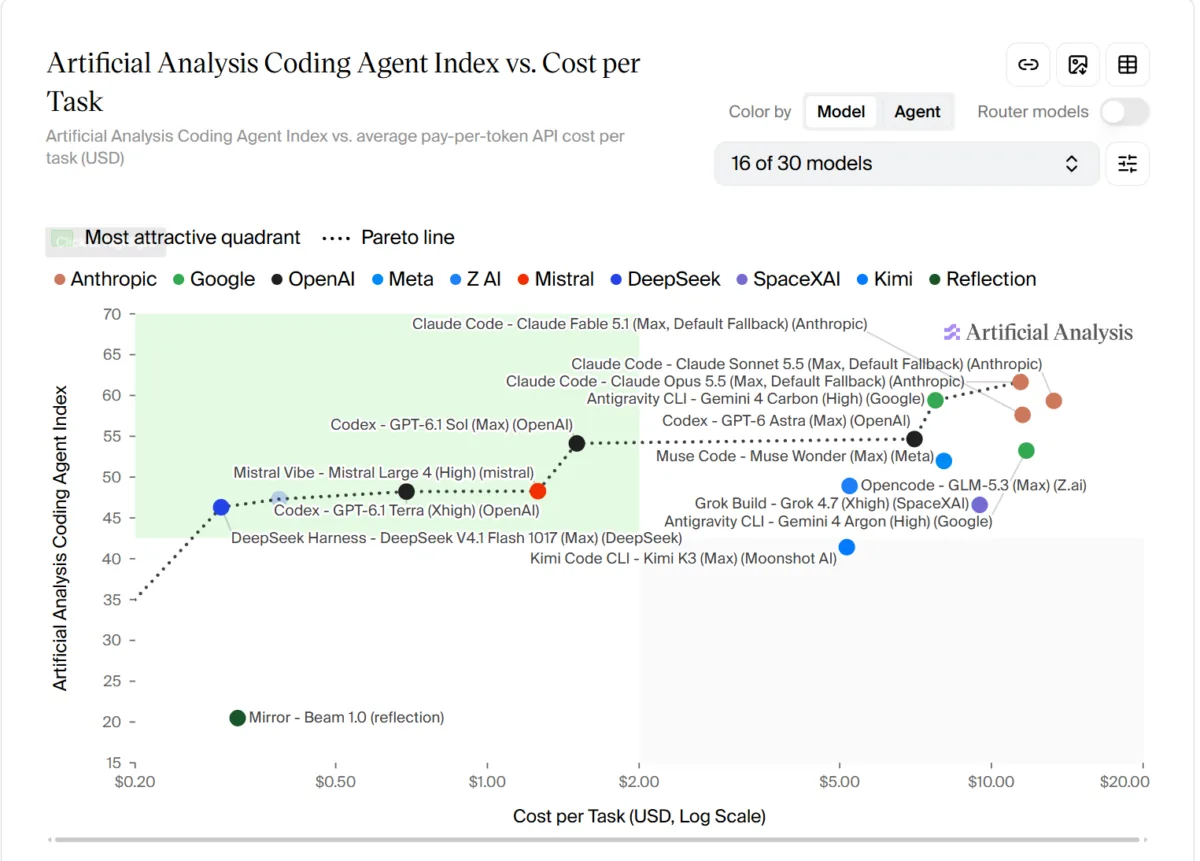Toggle the OpenAI legend entry

pos(313,279)
